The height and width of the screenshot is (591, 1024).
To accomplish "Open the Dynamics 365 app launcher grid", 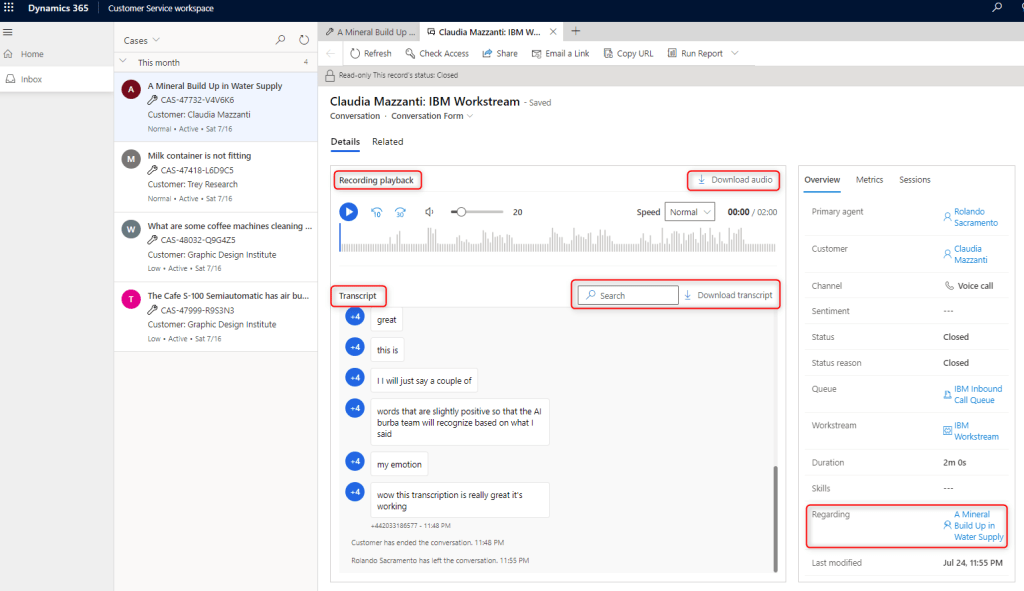I will [x=10, y=8].
